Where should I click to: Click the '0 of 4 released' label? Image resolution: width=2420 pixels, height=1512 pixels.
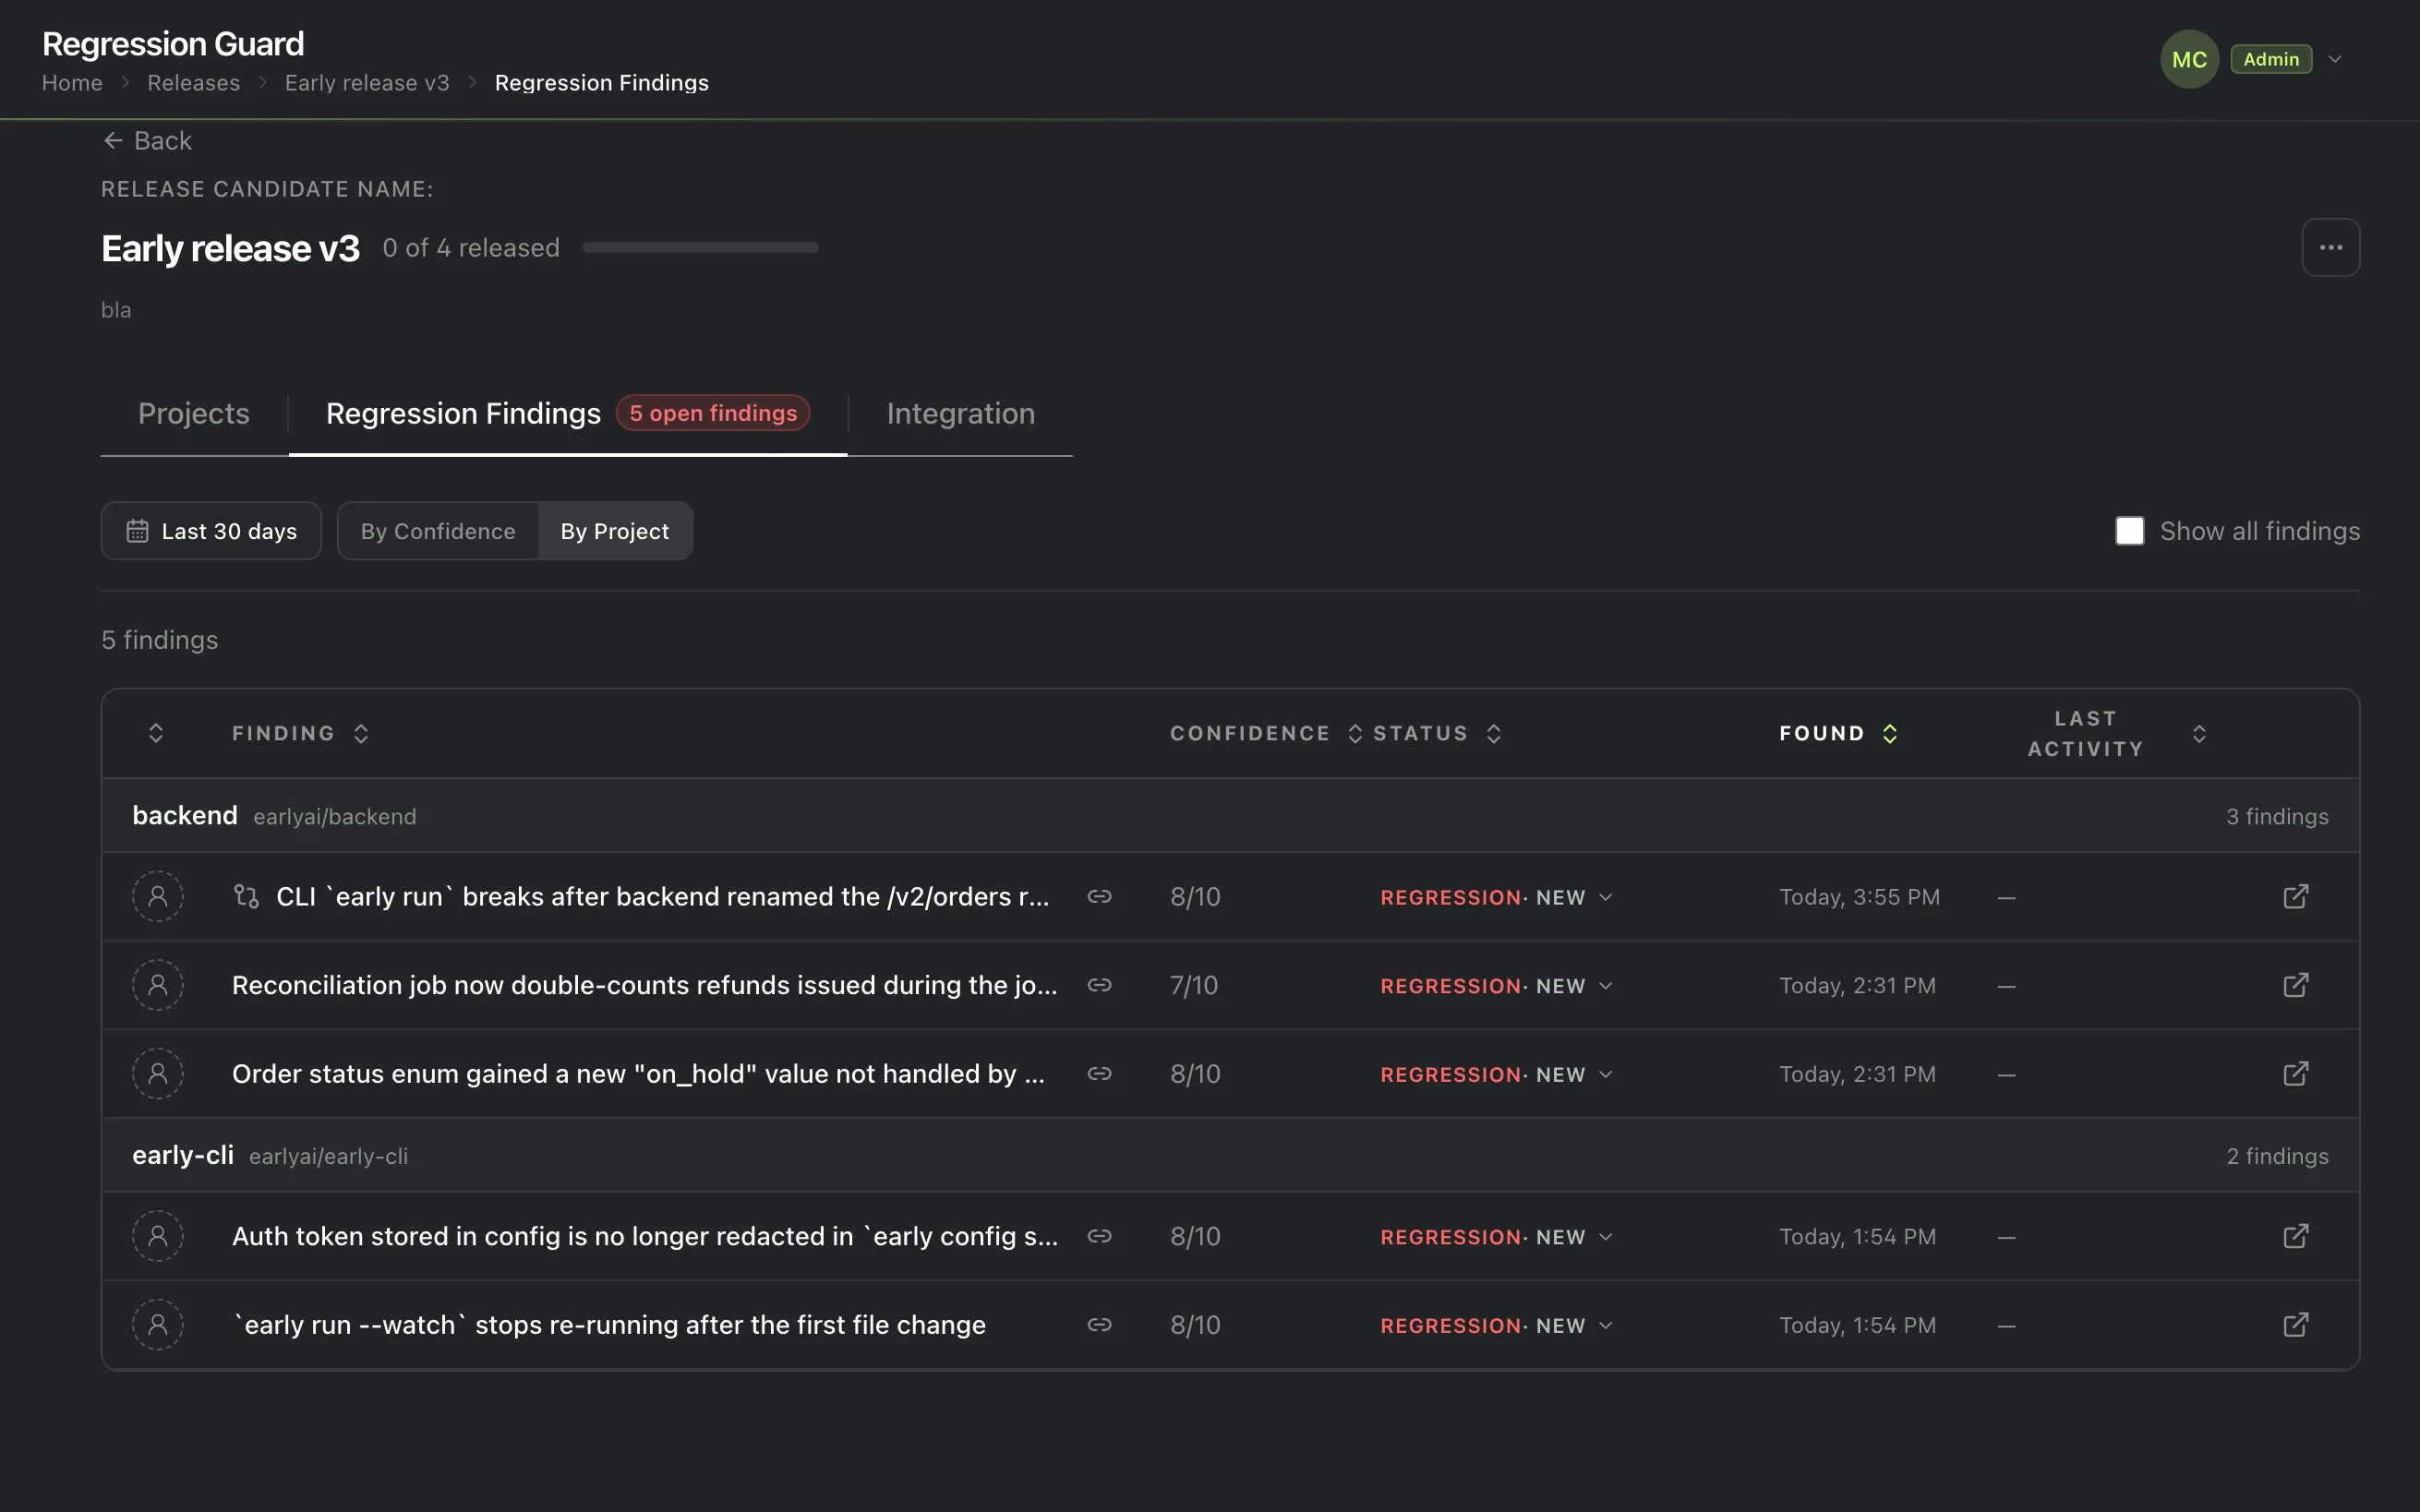click(x=471, y=248)
